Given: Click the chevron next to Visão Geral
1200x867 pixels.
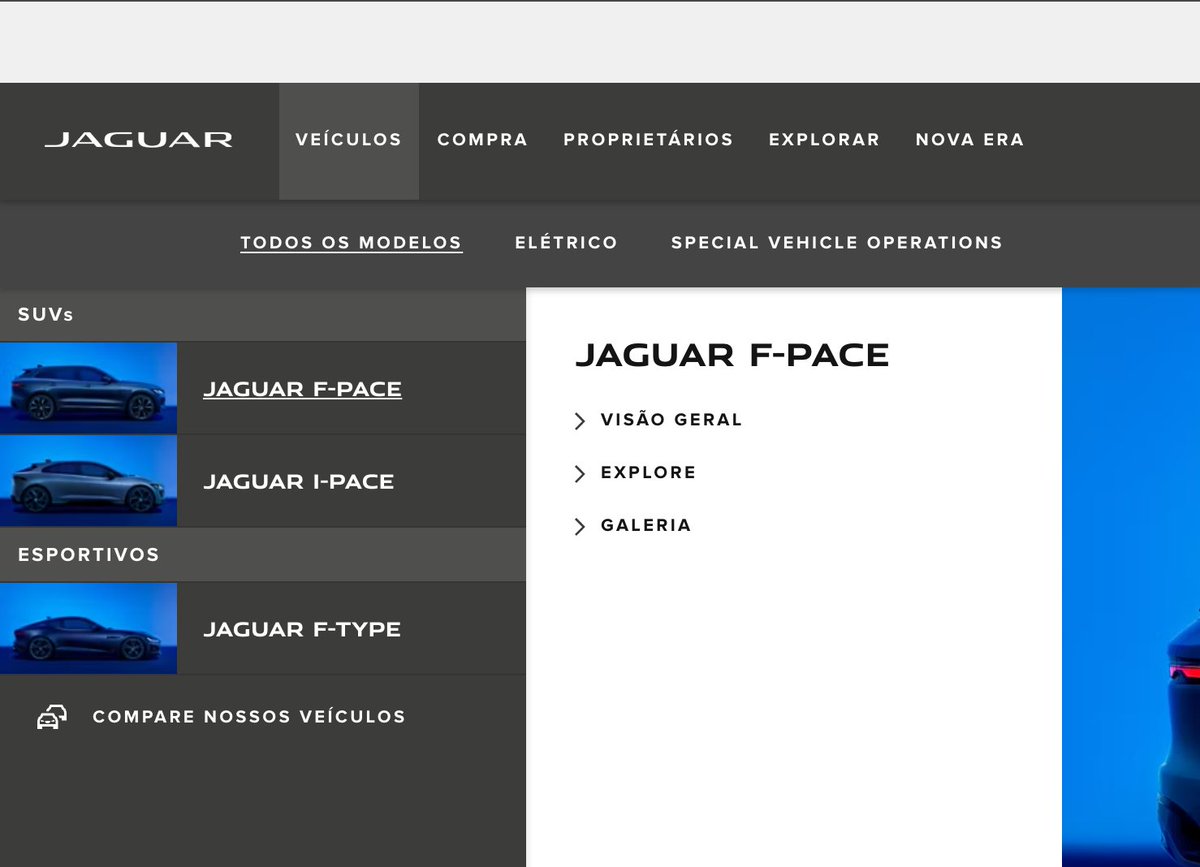Looking at the screenshot, I should (x=580, y=421).
